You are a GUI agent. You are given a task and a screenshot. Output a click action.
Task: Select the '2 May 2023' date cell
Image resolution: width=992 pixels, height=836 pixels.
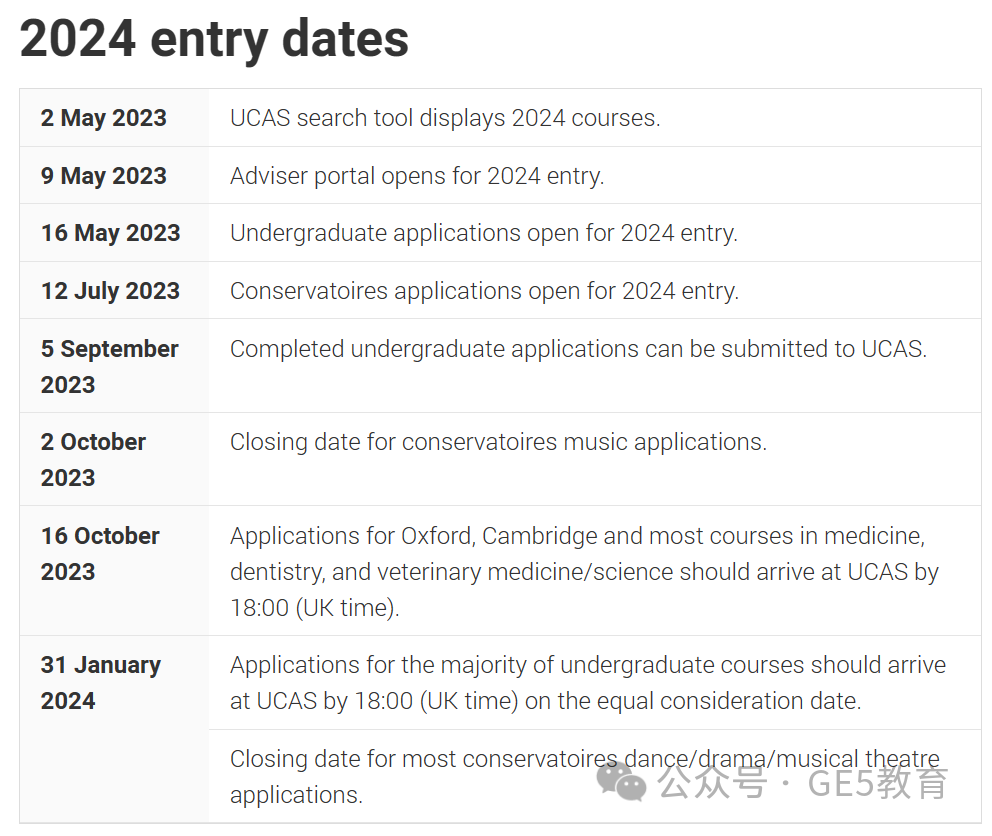(114, 118)
